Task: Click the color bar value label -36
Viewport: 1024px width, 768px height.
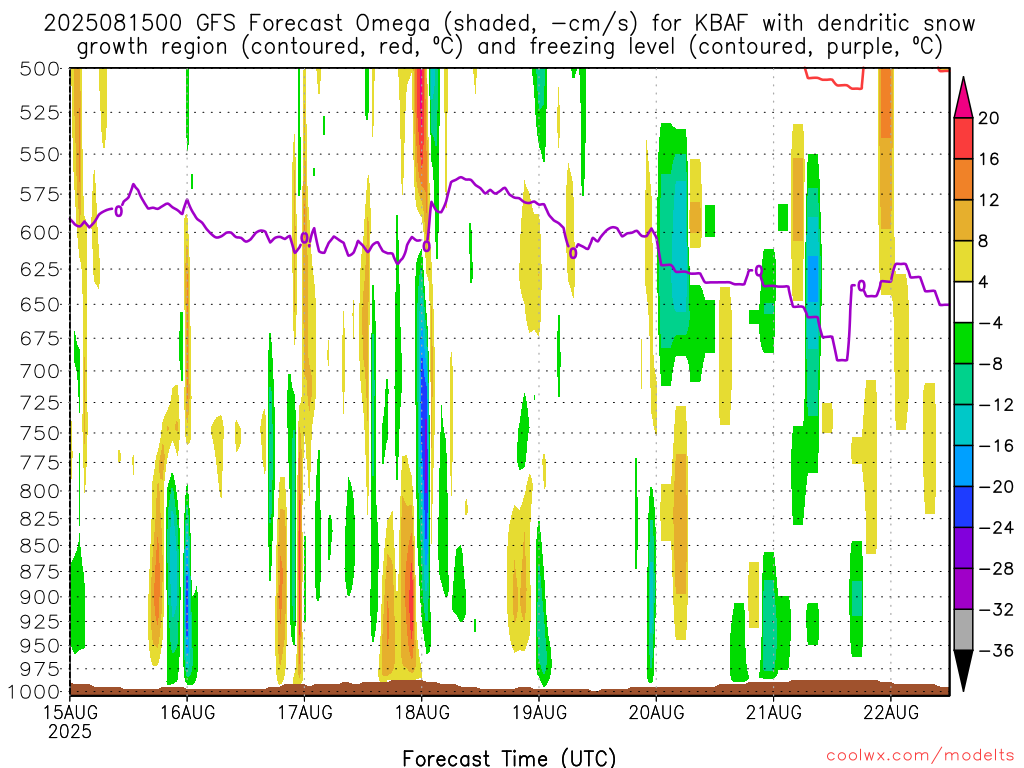Action: click(996, 650)
